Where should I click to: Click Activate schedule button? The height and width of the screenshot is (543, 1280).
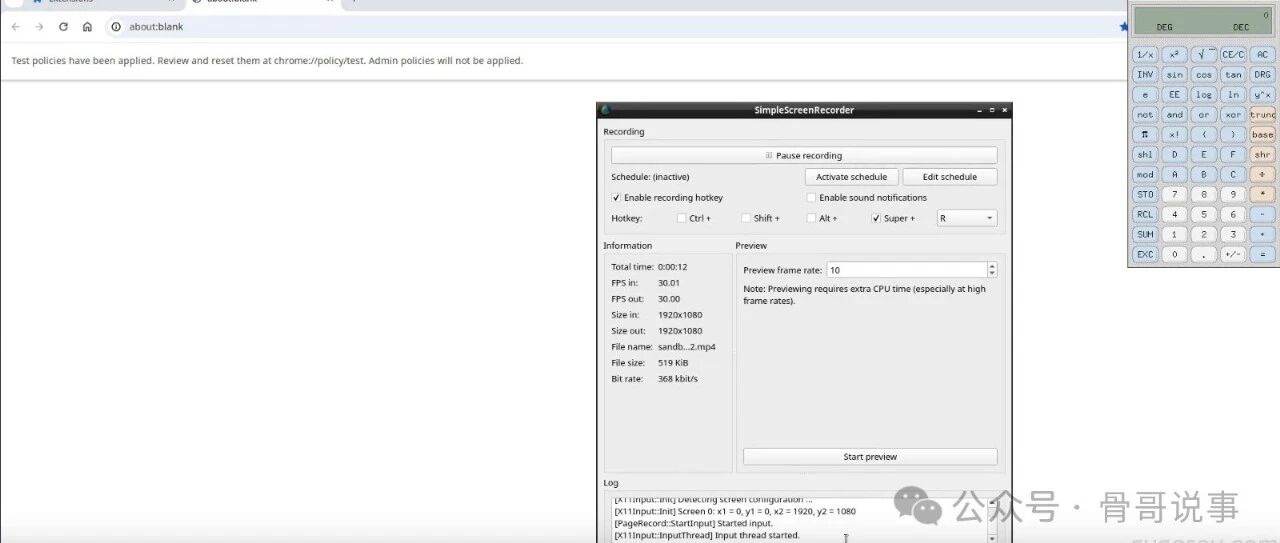point(852,177)
